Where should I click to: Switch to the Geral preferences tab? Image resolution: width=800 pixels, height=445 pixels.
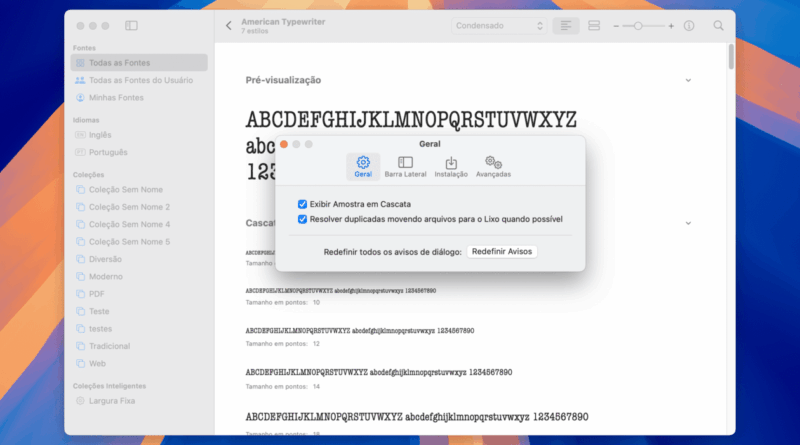click(363, 166)
